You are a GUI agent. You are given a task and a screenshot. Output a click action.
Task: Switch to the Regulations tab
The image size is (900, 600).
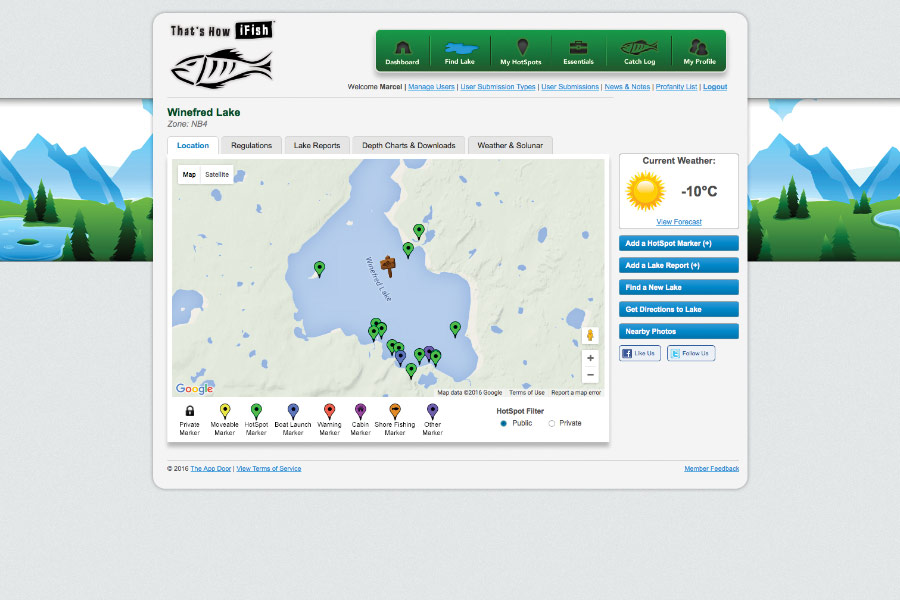[x=251, y=145]
